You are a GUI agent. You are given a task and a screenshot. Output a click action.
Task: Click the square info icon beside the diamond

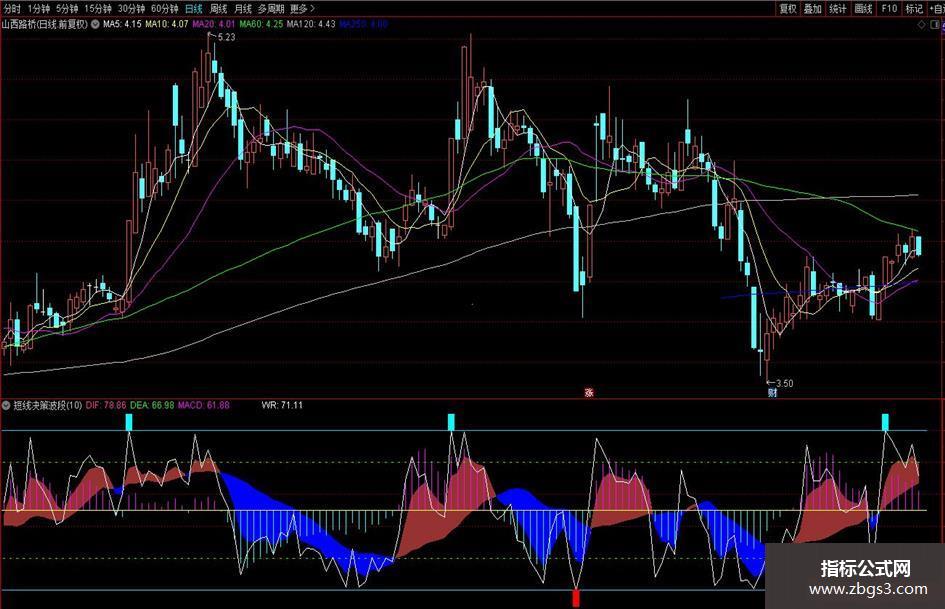pyautogui.click(x=936, y=25)
